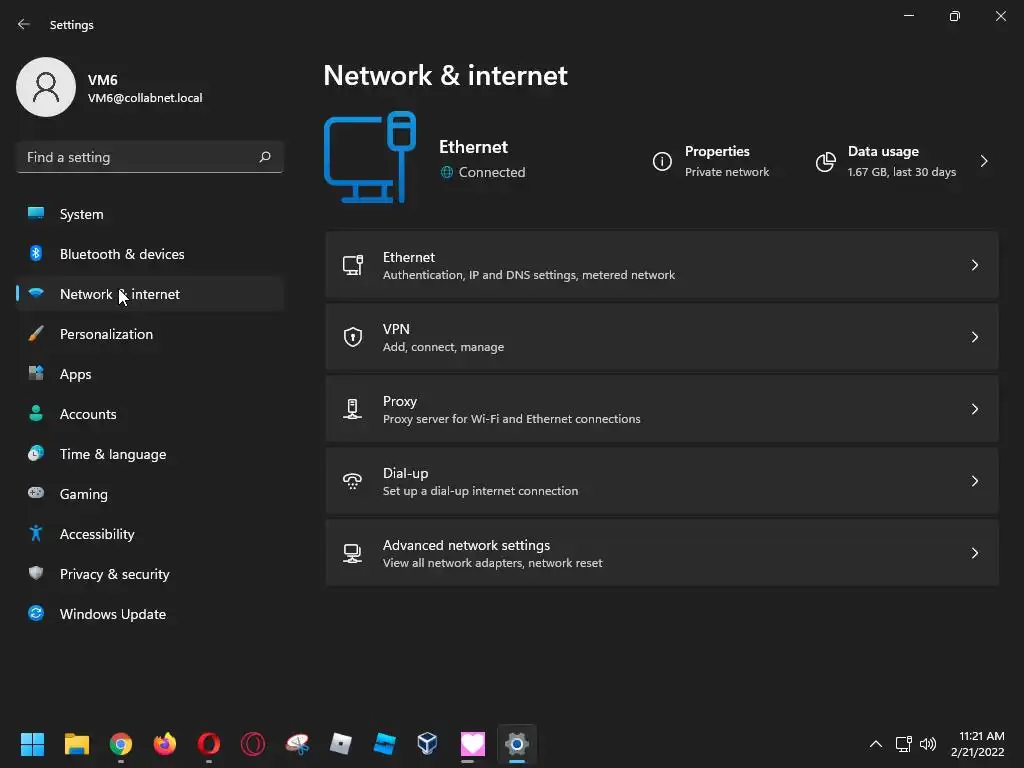This screenshot has width=1024, height=768.
Task: Open Personalization settings page
Action: point(106,334)
